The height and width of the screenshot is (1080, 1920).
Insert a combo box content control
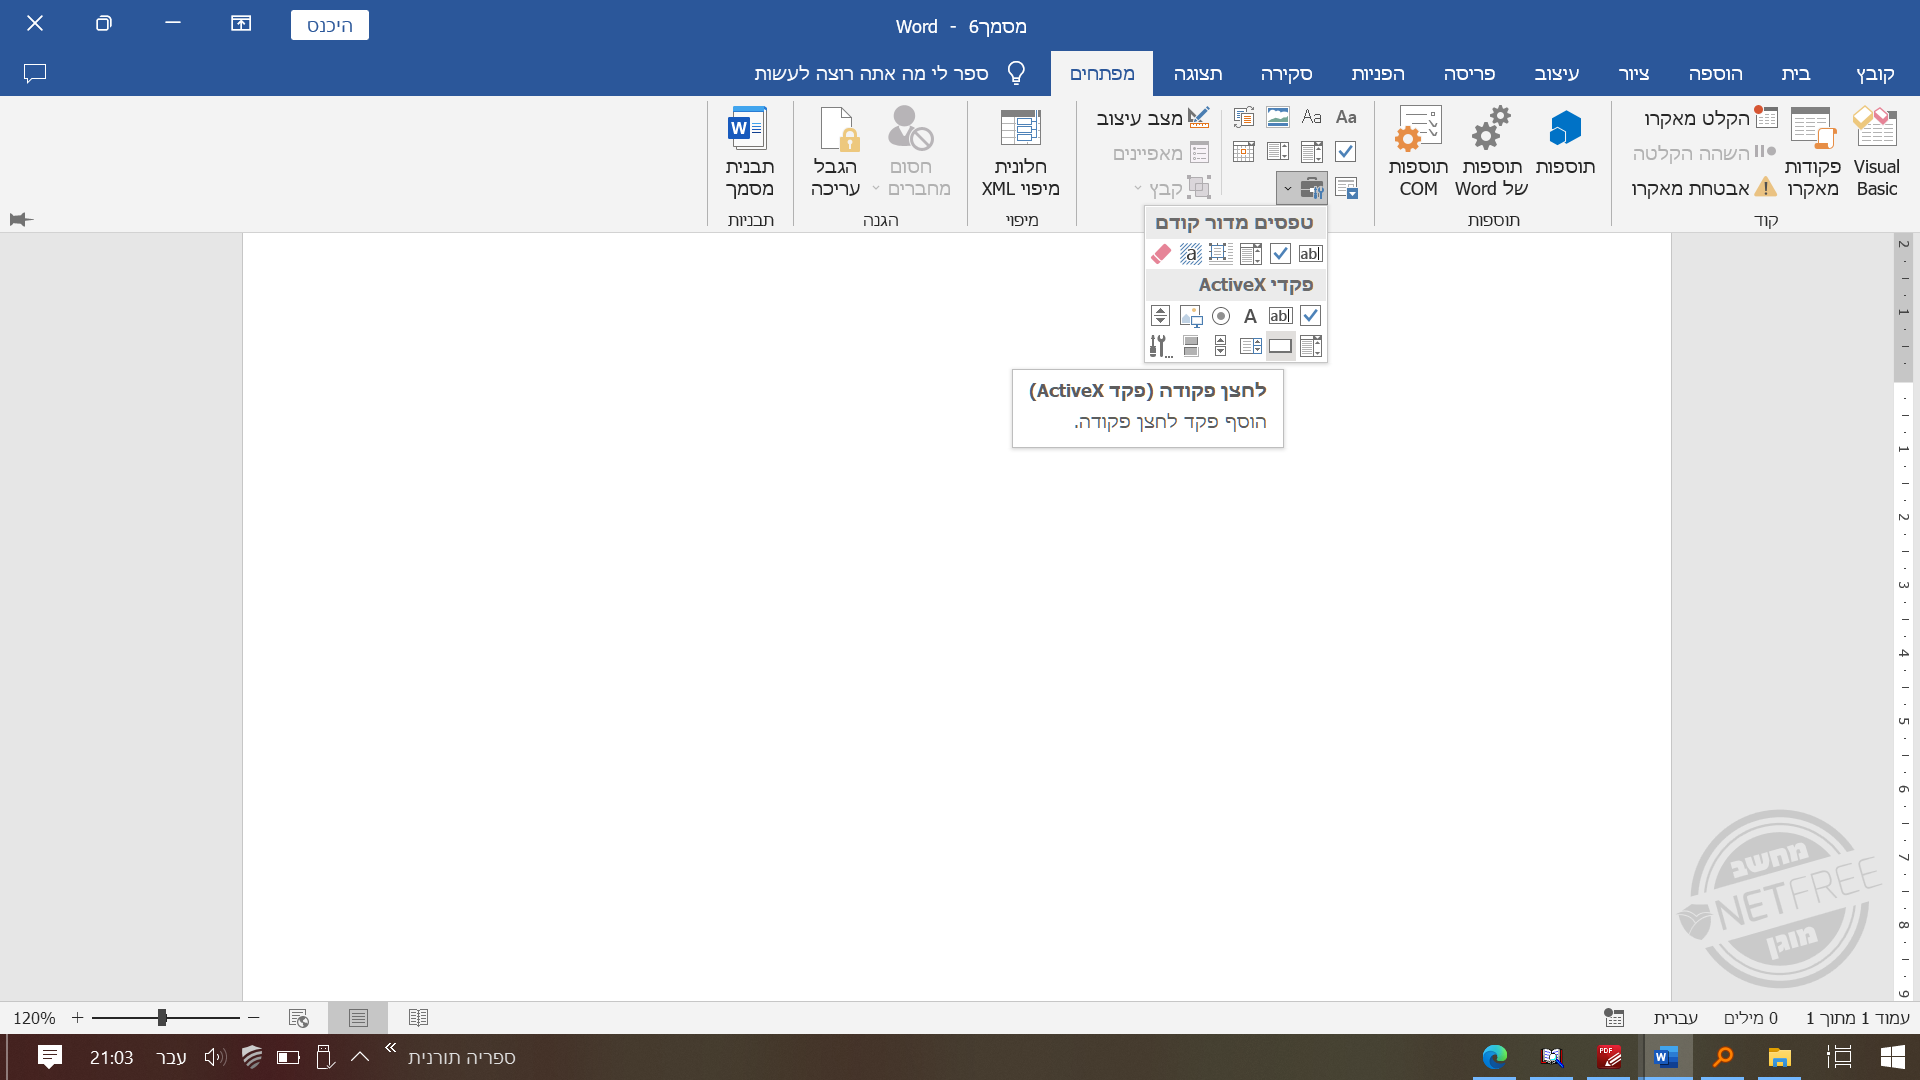pyautogui.click(x=1312, y=152)
